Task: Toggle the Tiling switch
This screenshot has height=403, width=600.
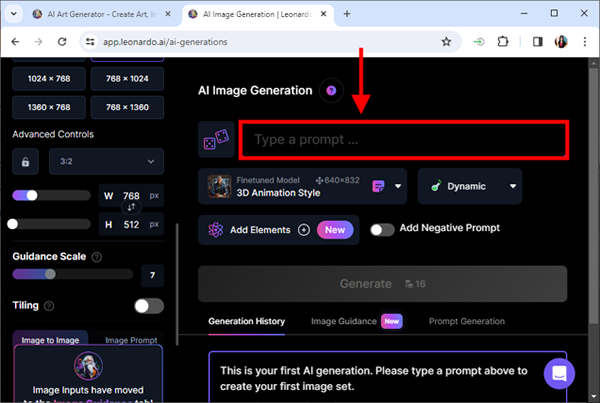Action: (149, 306)
